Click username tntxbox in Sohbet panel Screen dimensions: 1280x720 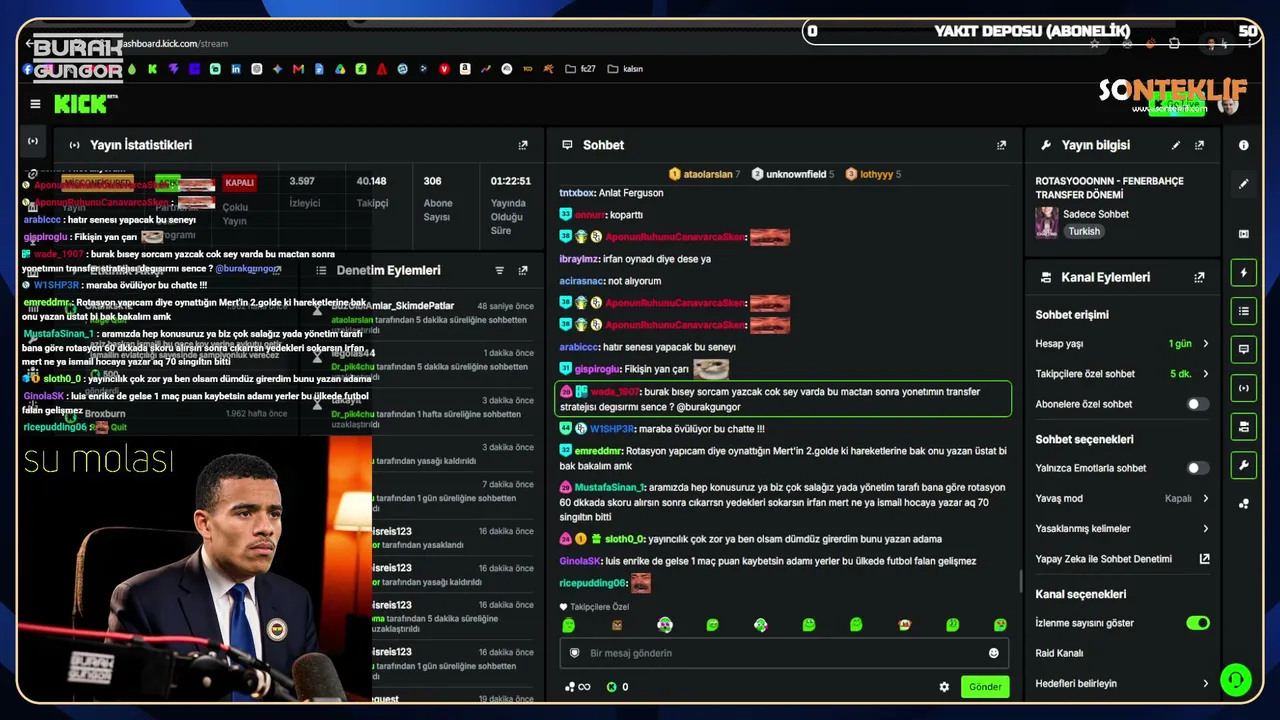point(577,193)
